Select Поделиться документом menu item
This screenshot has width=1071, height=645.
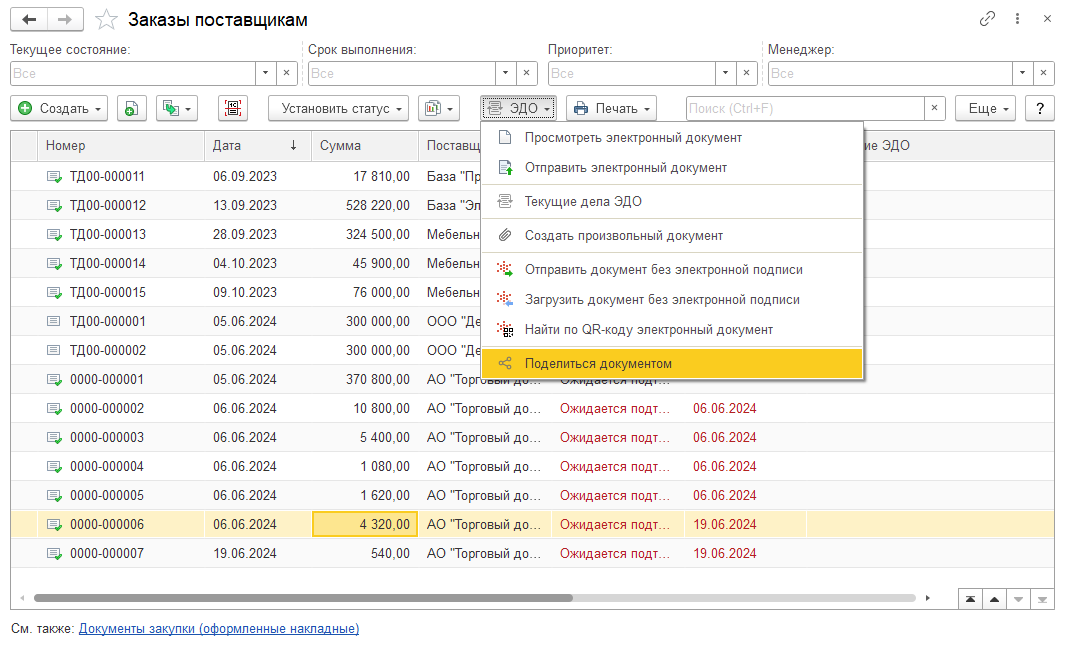pyautogui.click(x=671, y=364)
